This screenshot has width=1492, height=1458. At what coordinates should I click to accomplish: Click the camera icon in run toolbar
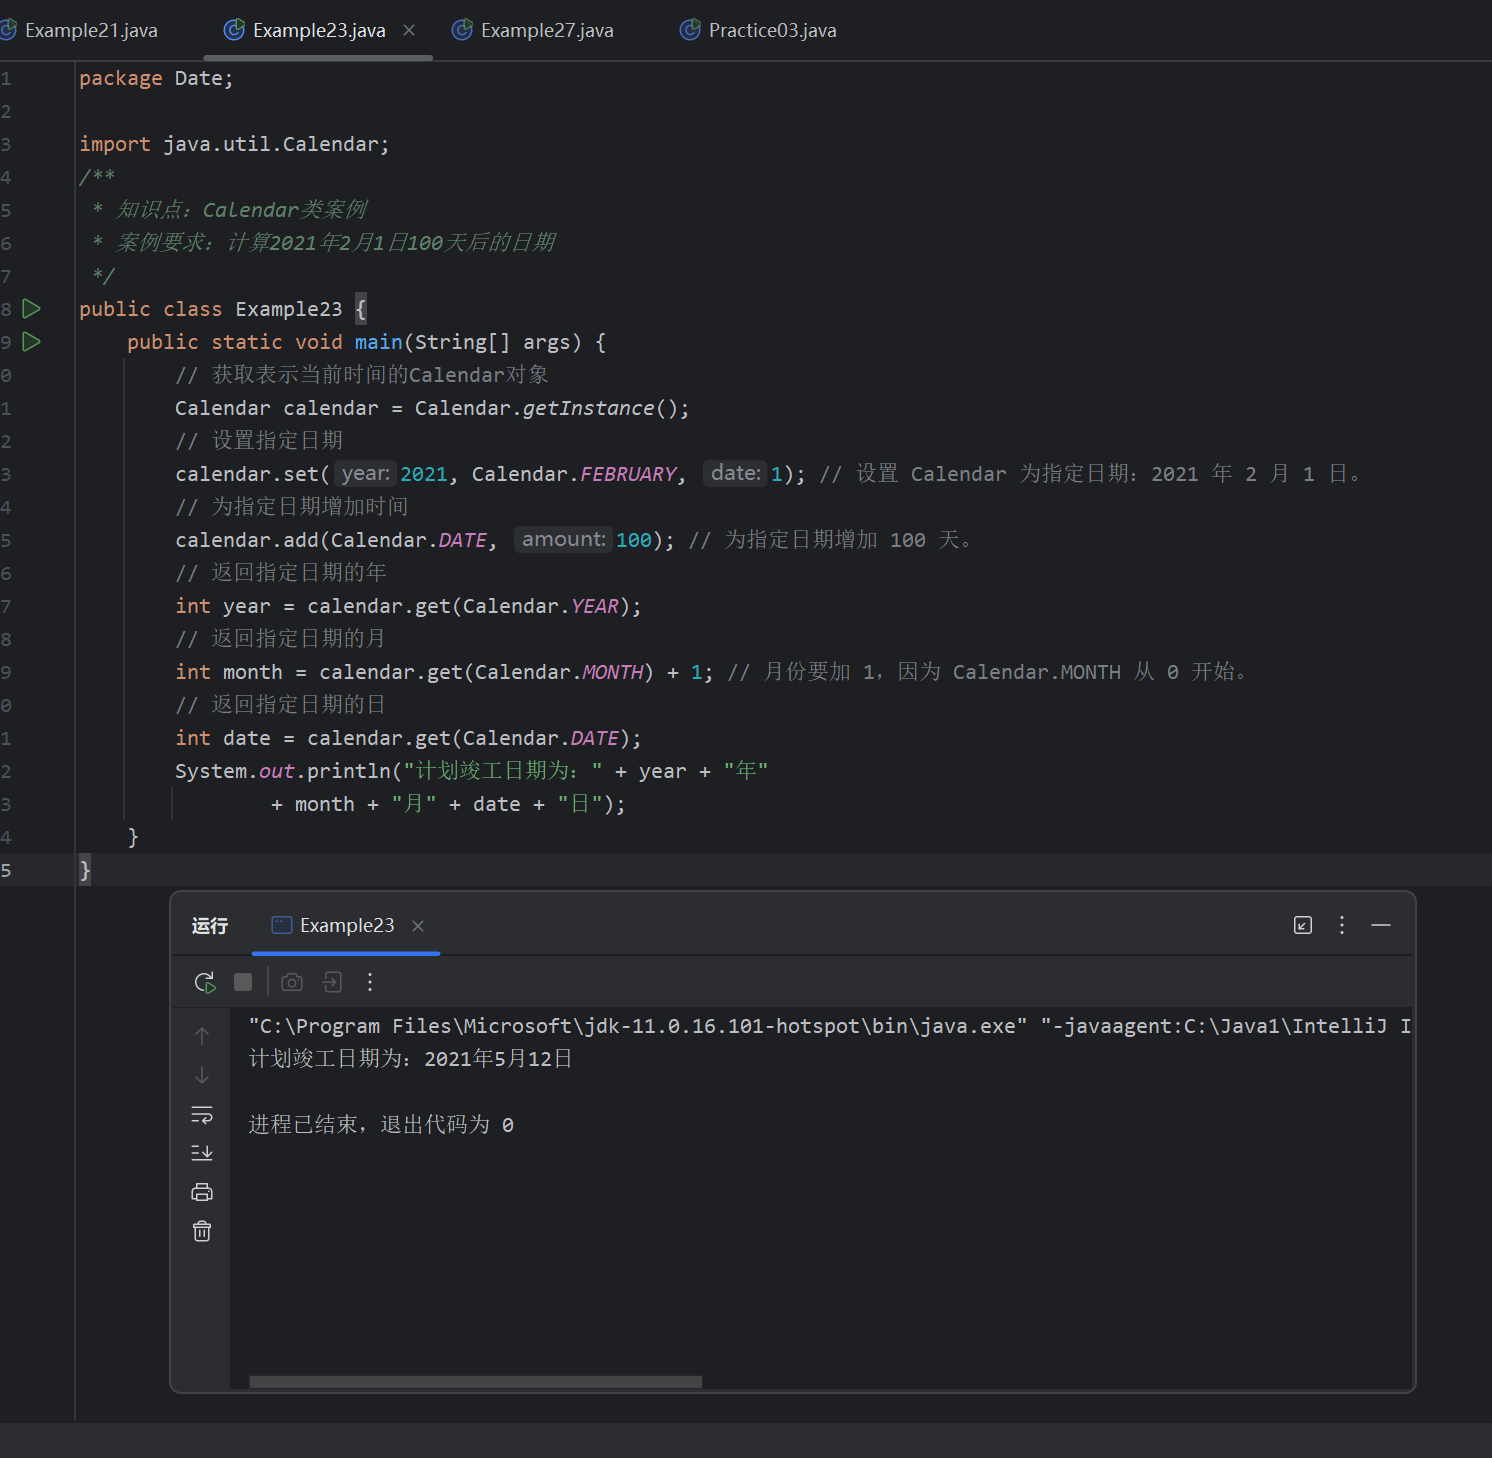(x=291, y=982)
